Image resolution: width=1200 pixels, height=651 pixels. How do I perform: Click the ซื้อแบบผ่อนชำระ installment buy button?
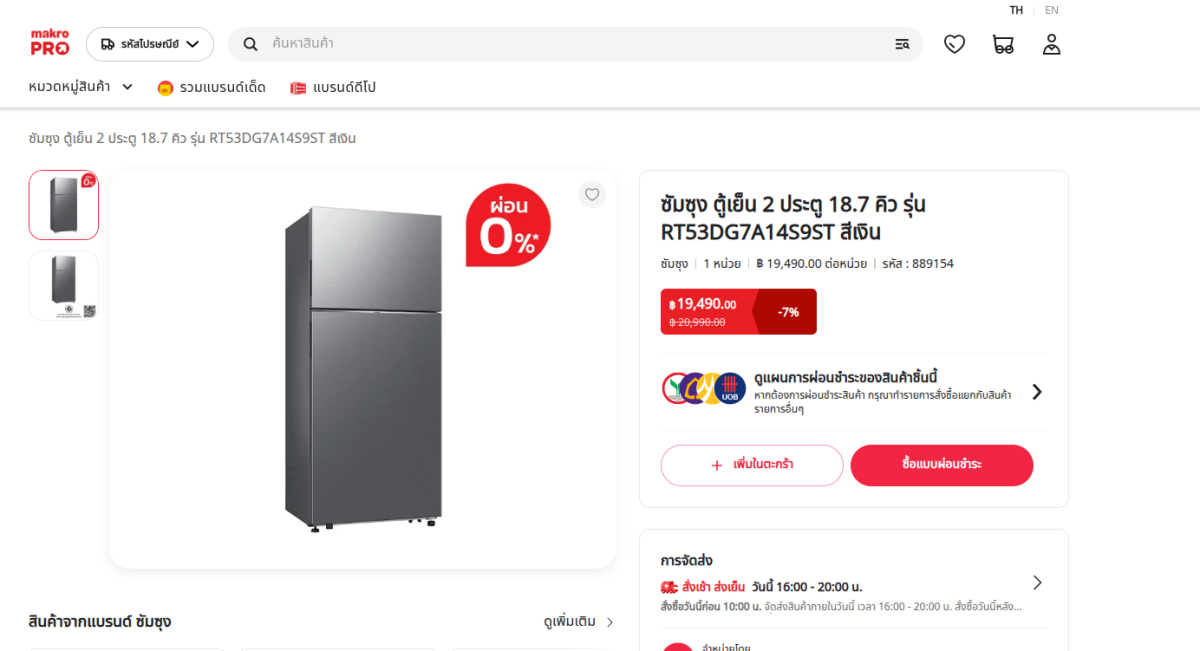[x=942, y=465]
